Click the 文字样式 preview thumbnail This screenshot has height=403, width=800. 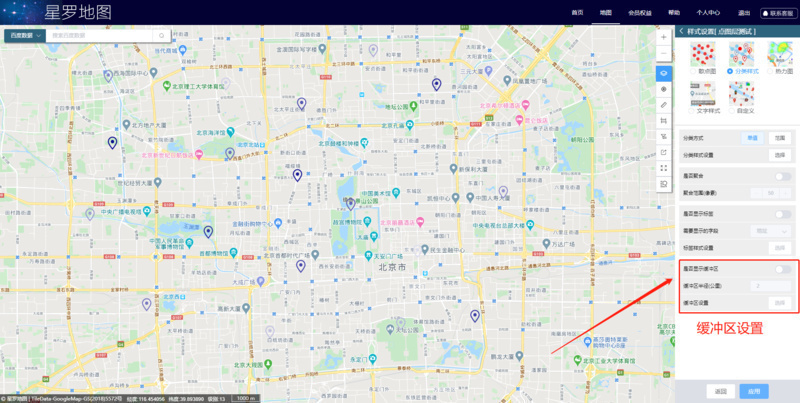click(703, 93)
